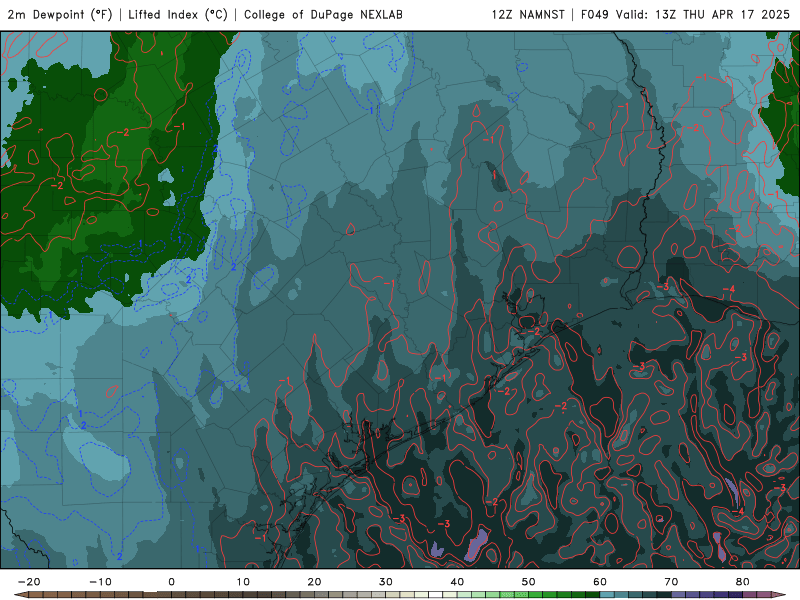Click the '2m Dewpoint (°F)' title text
This screenshot has width=800, height=600.
[60, 15]
